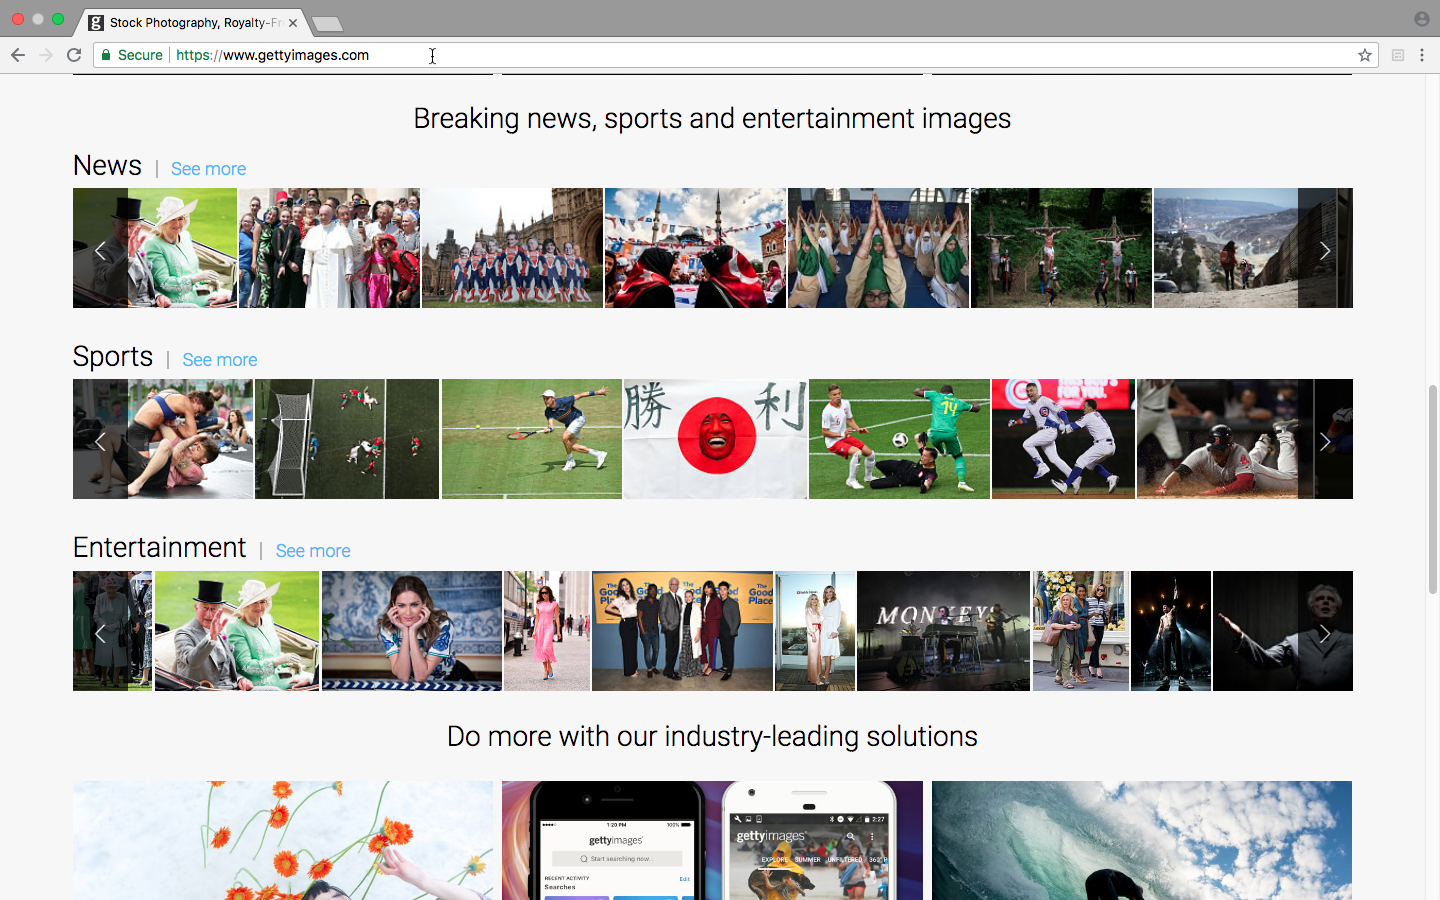Bookmark this page with the star icon
The width and height of the screenshot is (1440, 900).
pyautogui.click(x=1364, y=55)
